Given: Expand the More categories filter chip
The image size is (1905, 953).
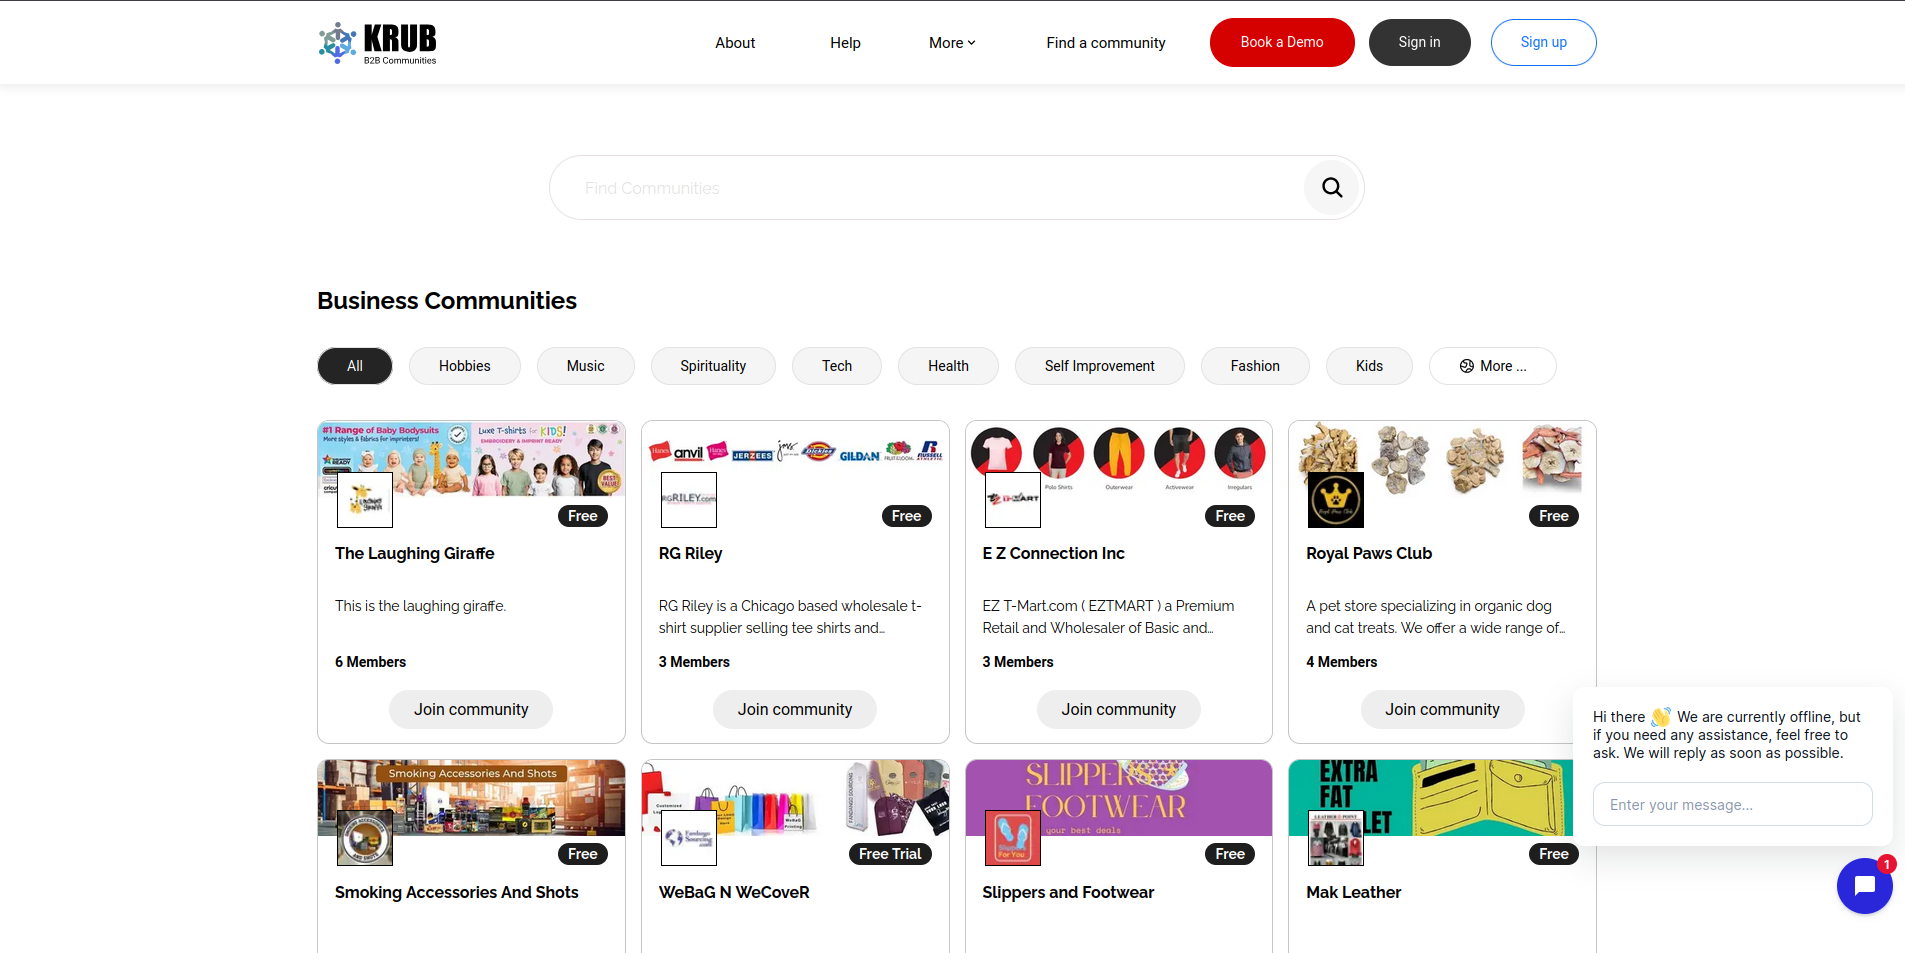Looking at the screenshot, I should (1492, 366).
